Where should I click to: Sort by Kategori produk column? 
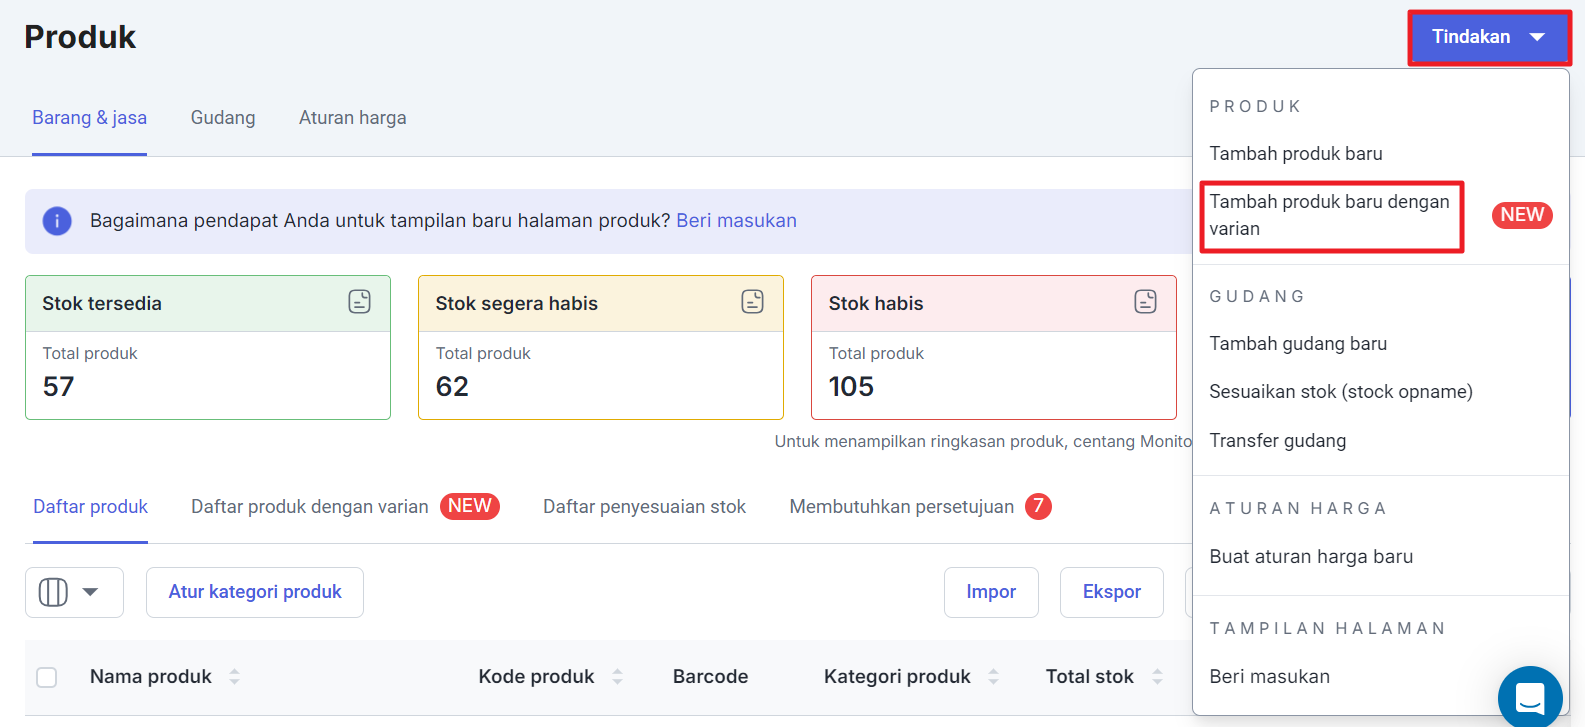point(993,677)
